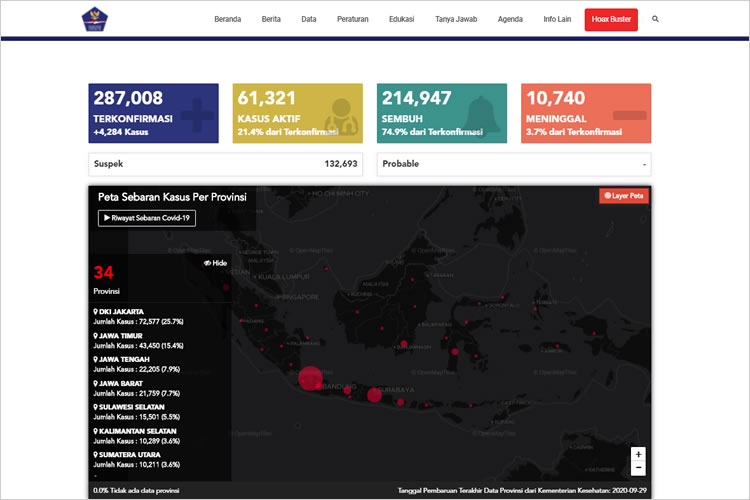Play Riwayat Sebaran Covid-19 history
The height and width of the screenshot is (500, 750).
pos(147,218)
